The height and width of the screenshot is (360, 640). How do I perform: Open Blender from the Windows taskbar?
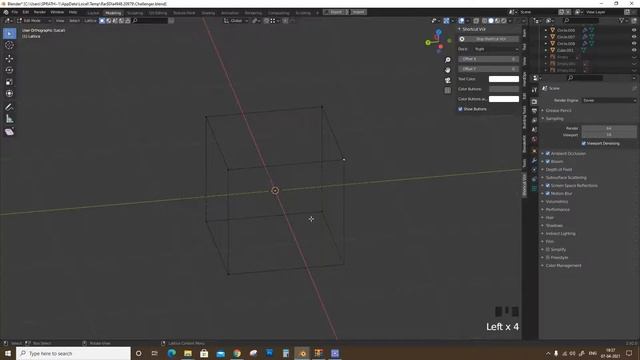coord(302,353)
